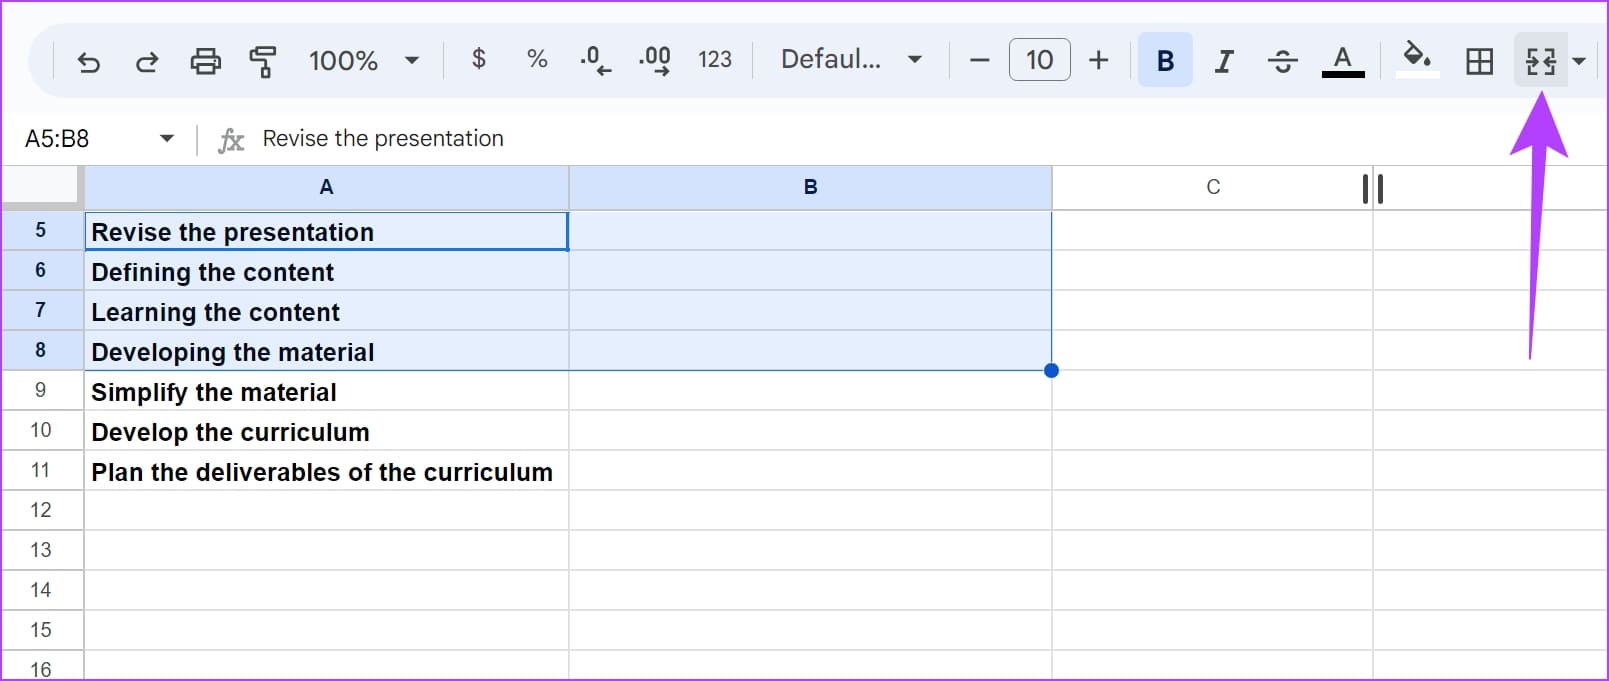Toggle italic formatting

point(1224,61)
